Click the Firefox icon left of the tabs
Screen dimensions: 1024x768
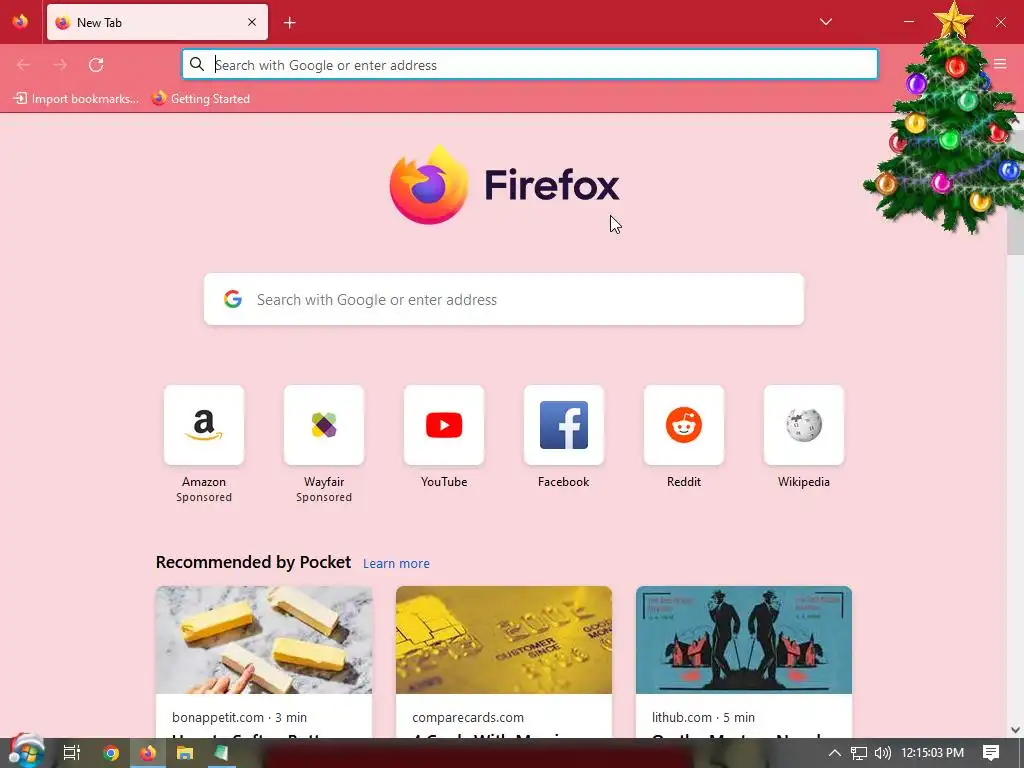[x=20, y=22]
